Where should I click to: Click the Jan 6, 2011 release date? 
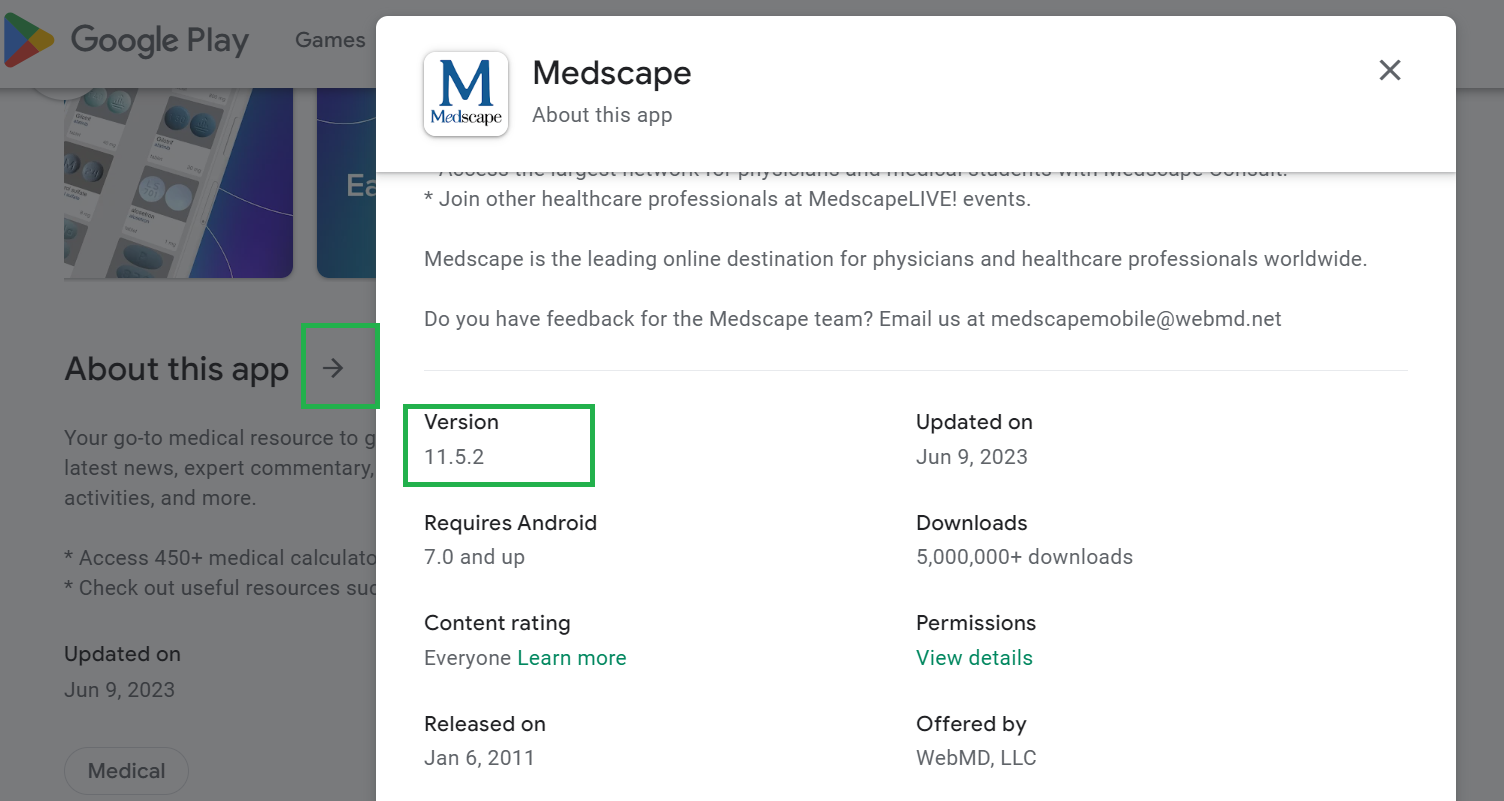click(479, 758)
